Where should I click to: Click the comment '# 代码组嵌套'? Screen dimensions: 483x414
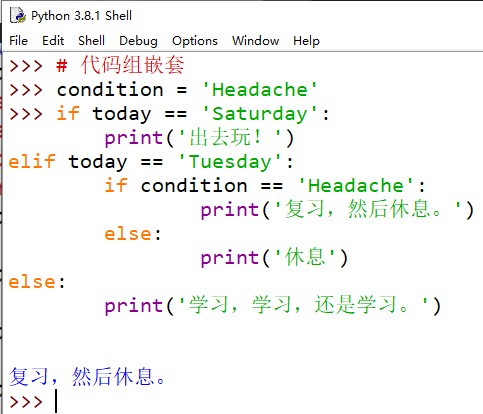click(120, 65)
